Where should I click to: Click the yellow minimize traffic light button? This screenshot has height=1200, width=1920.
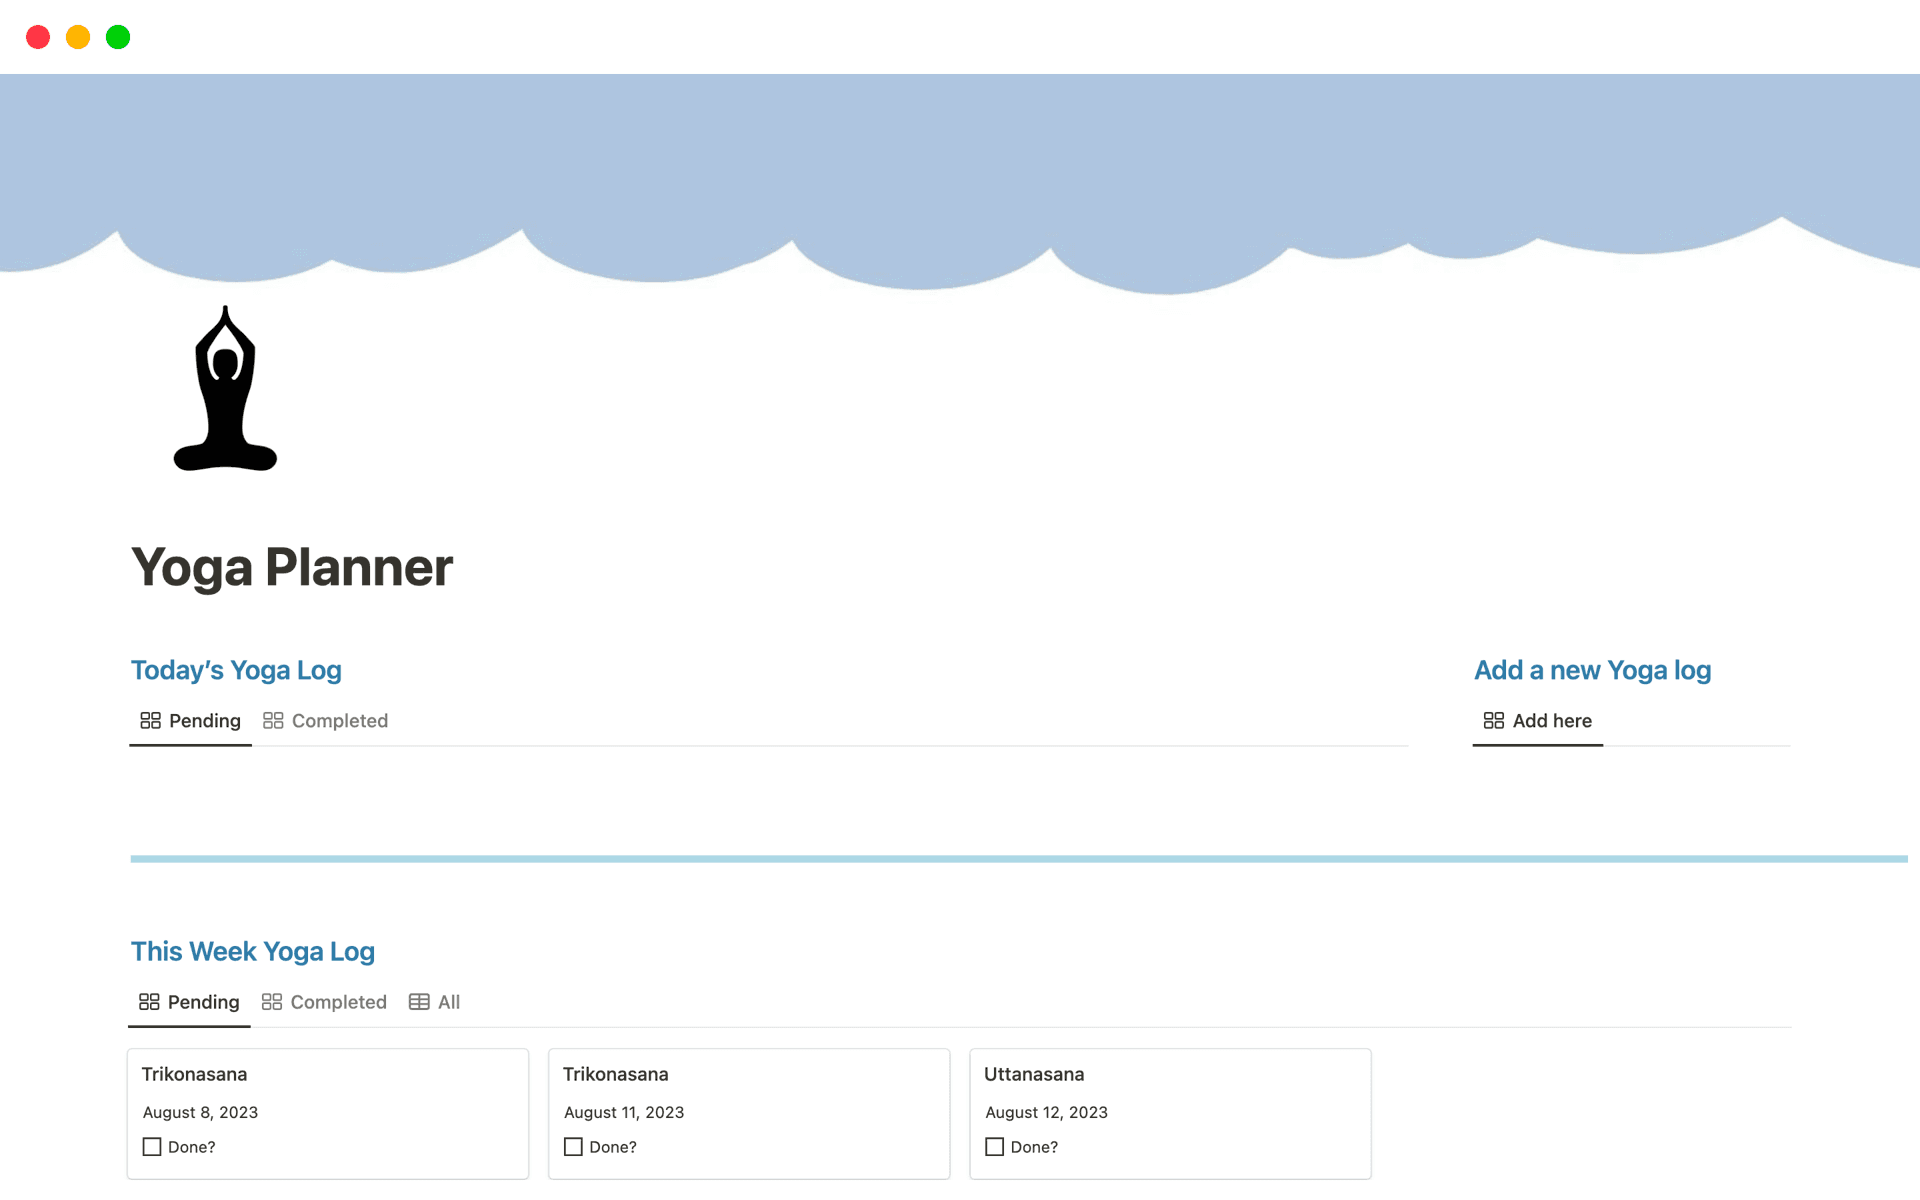point(78,37)
